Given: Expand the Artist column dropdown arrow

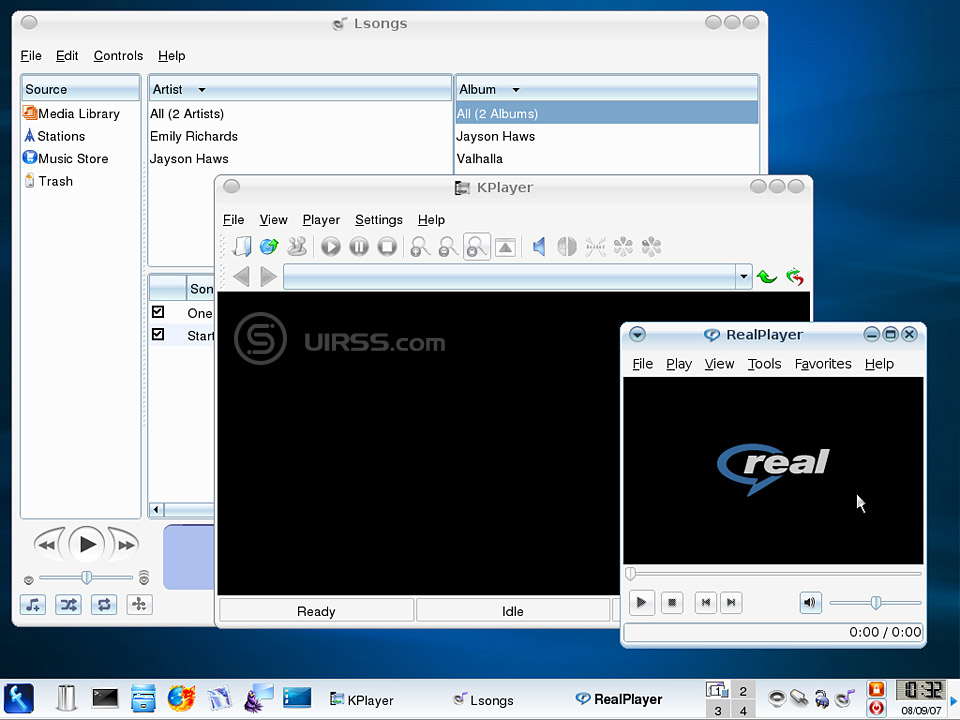Looking at the screenshot, I should (202, 90).
